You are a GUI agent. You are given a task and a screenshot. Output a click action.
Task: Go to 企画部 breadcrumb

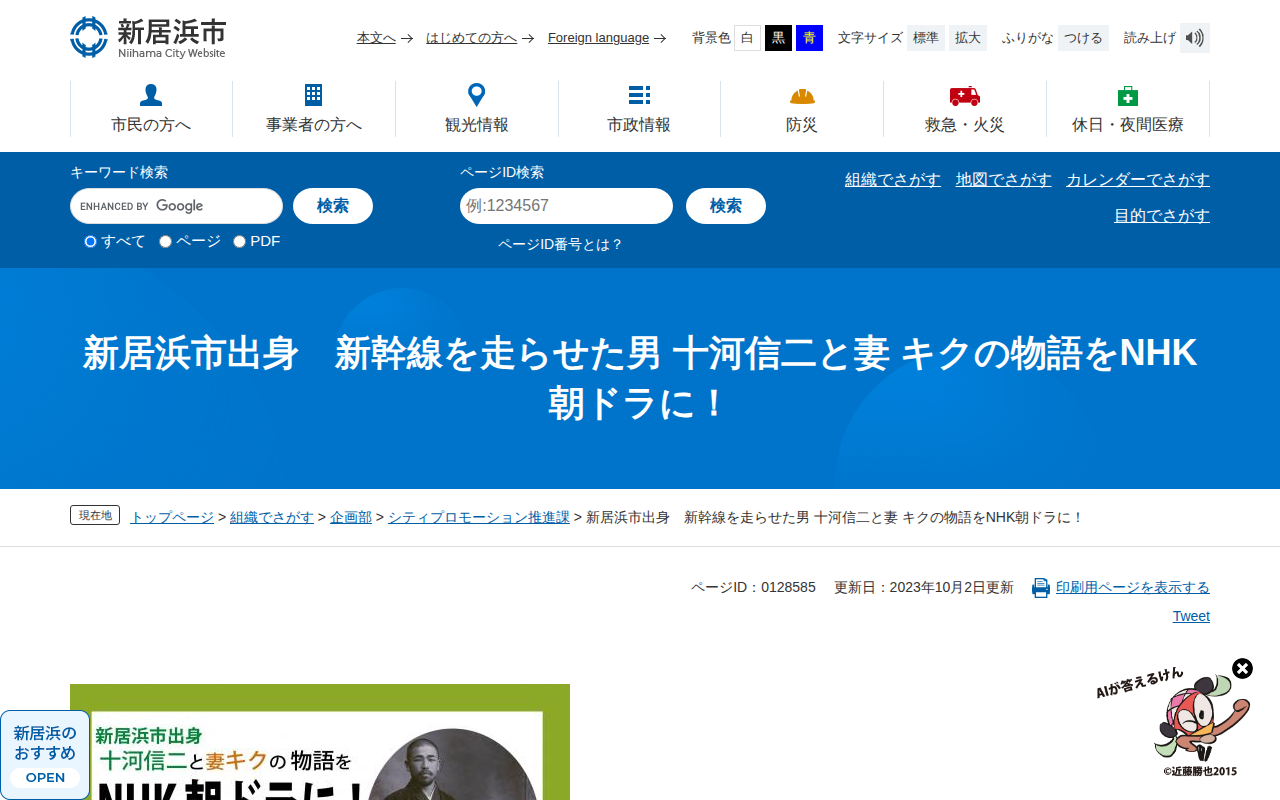coord(351,517)
